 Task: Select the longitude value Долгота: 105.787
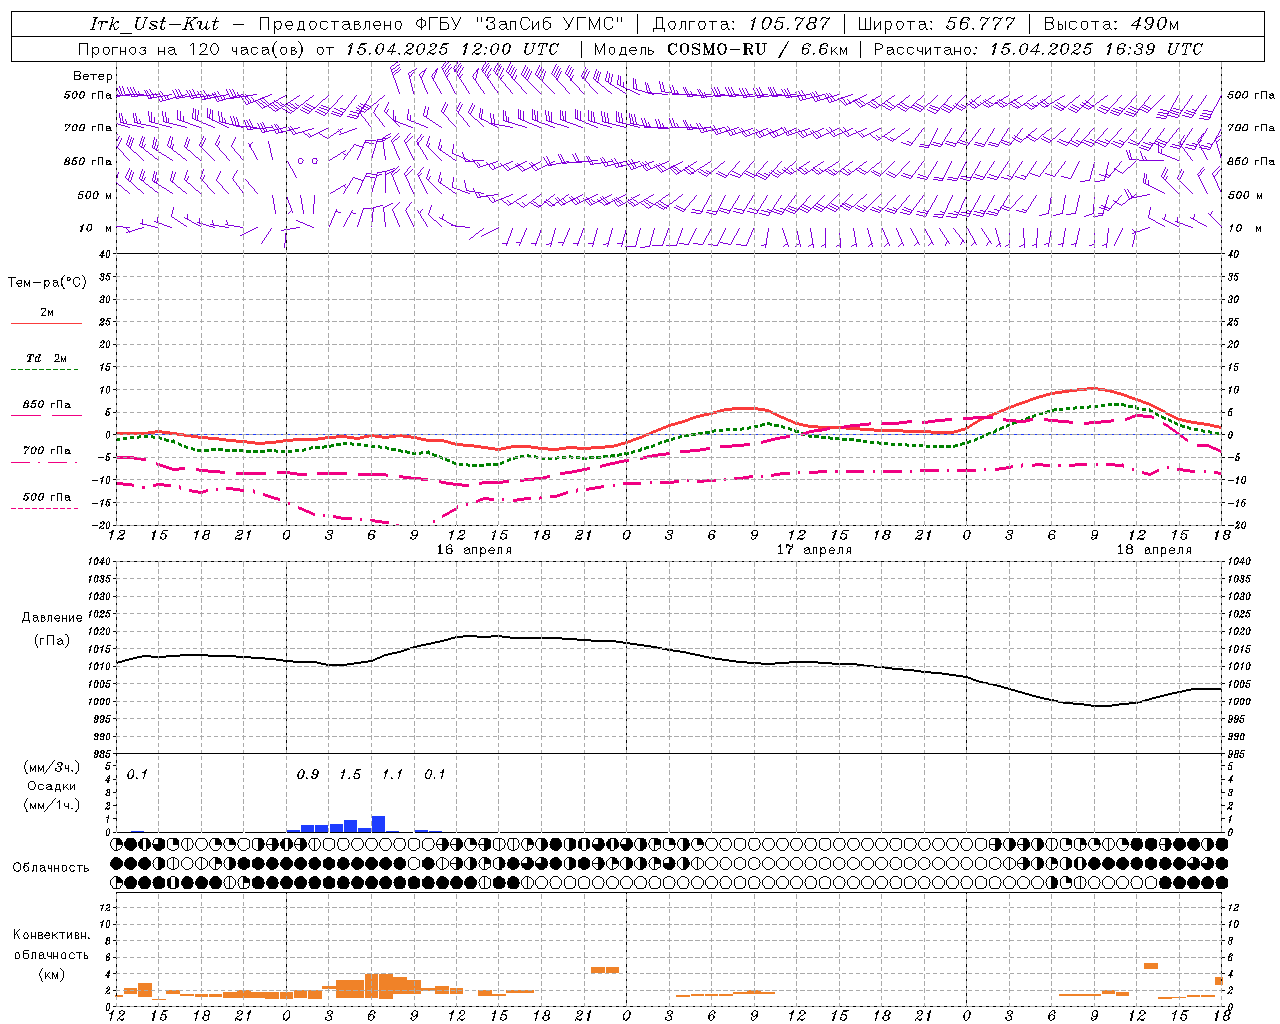(x=741, y=24)
